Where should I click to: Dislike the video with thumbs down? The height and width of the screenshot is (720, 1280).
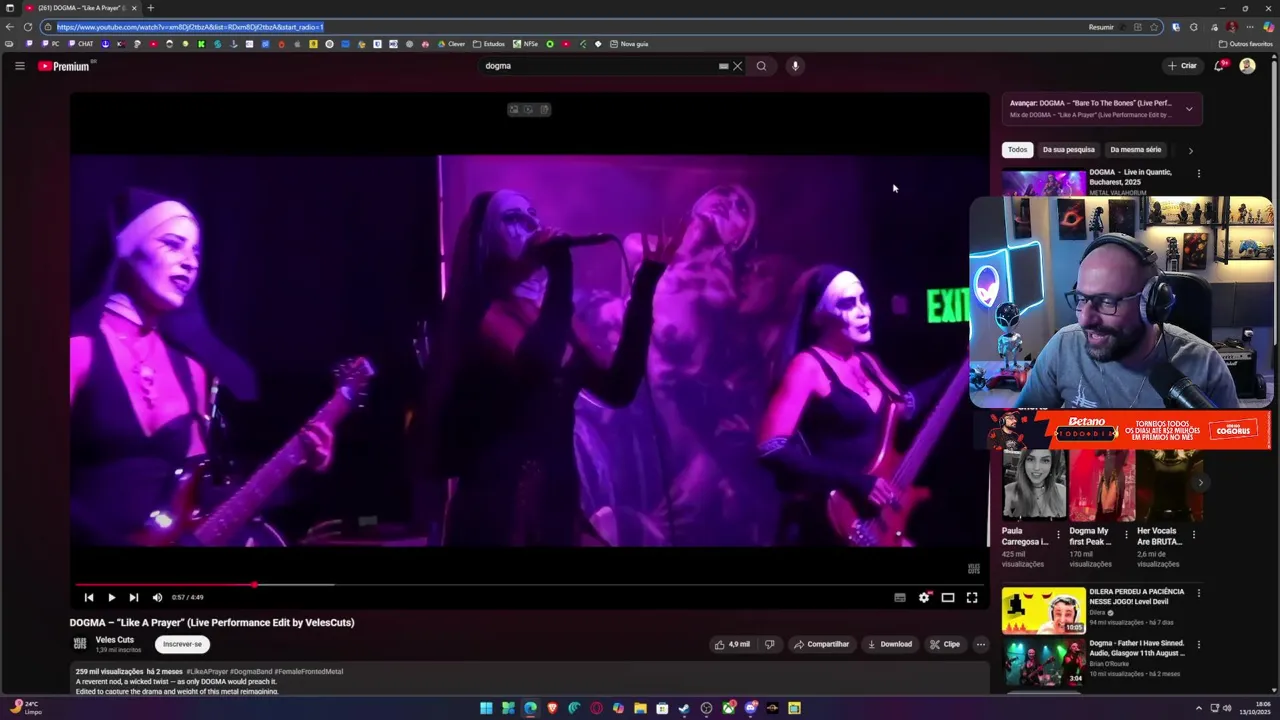[769, 644]
